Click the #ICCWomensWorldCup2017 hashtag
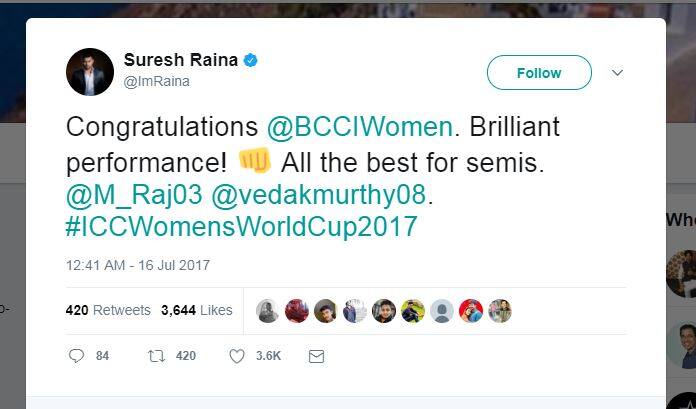The width and height of the screenshot is (696, 409). 241,226
